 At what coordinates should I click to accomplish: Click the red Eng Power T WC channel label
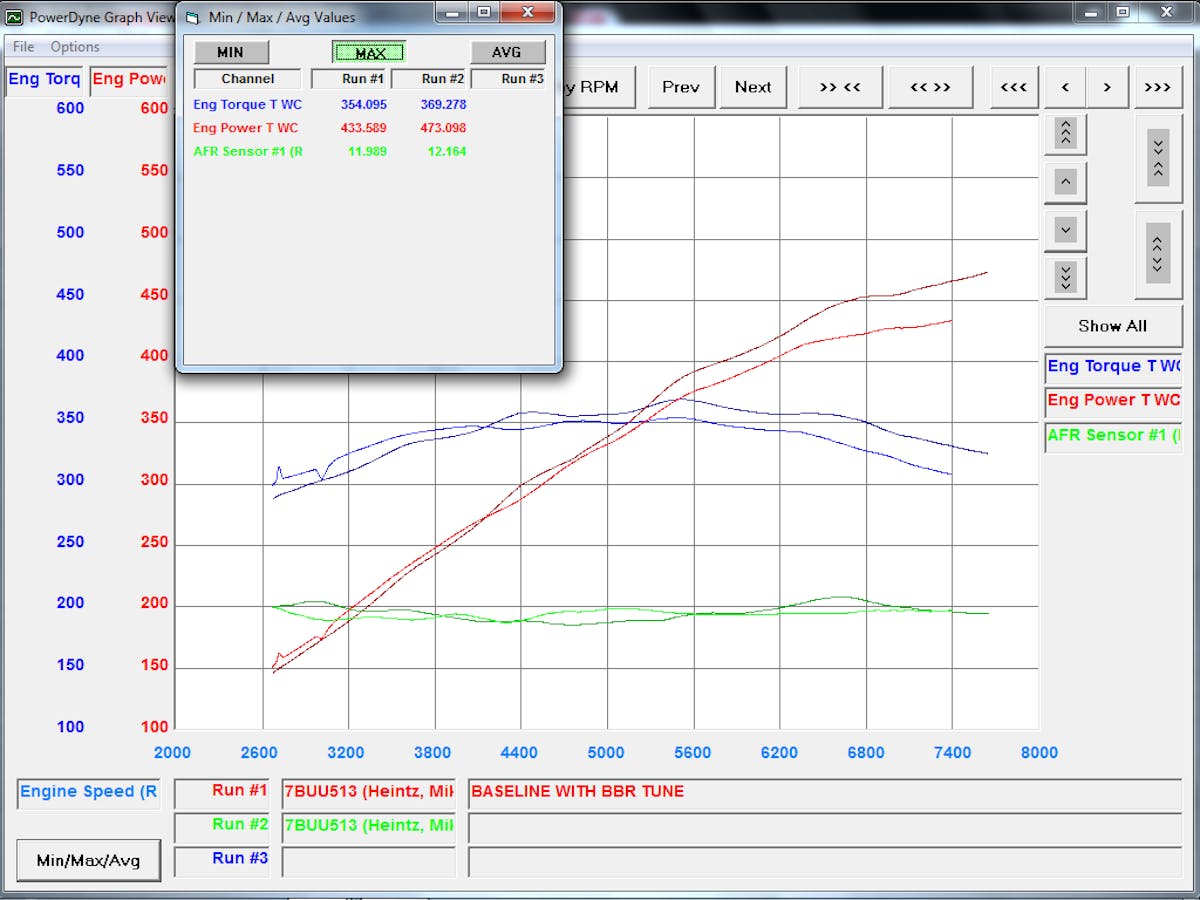coord(1113,400)
